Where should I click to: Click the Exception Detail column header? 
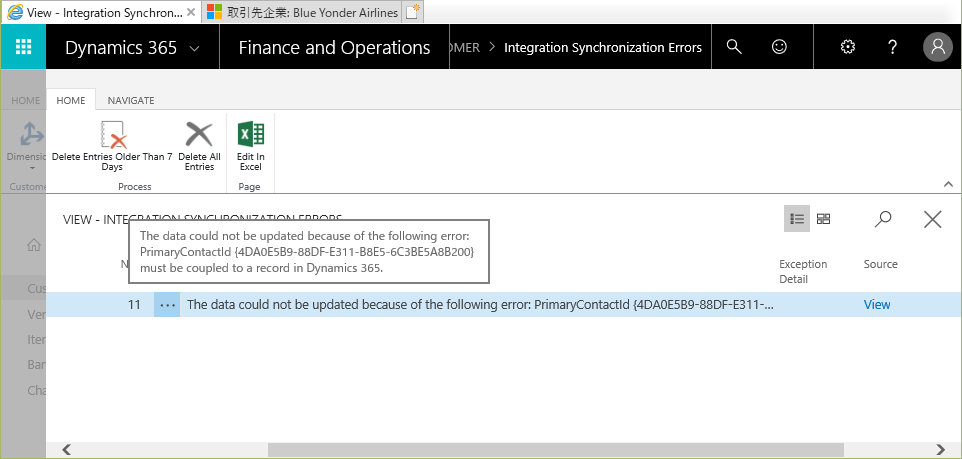(803, 271)
